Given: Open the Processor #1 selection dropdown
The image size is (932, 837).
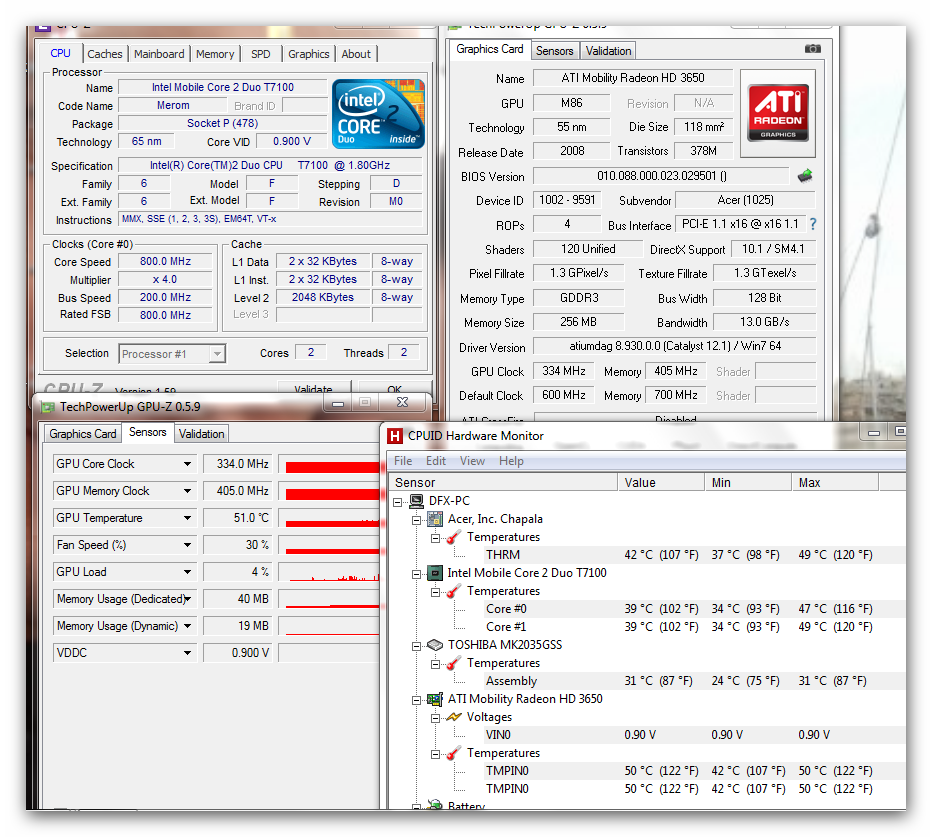Looking at the screenshot, I should point(218,354).
